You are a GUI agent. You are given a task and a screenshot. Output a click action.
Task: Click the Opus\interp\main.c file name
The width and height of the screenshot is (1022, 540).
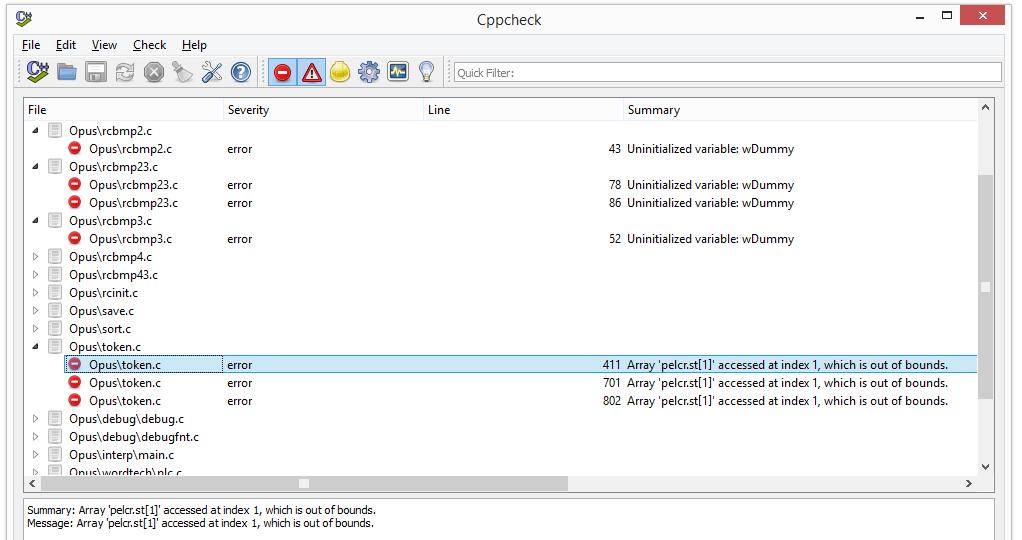point(121,455)
